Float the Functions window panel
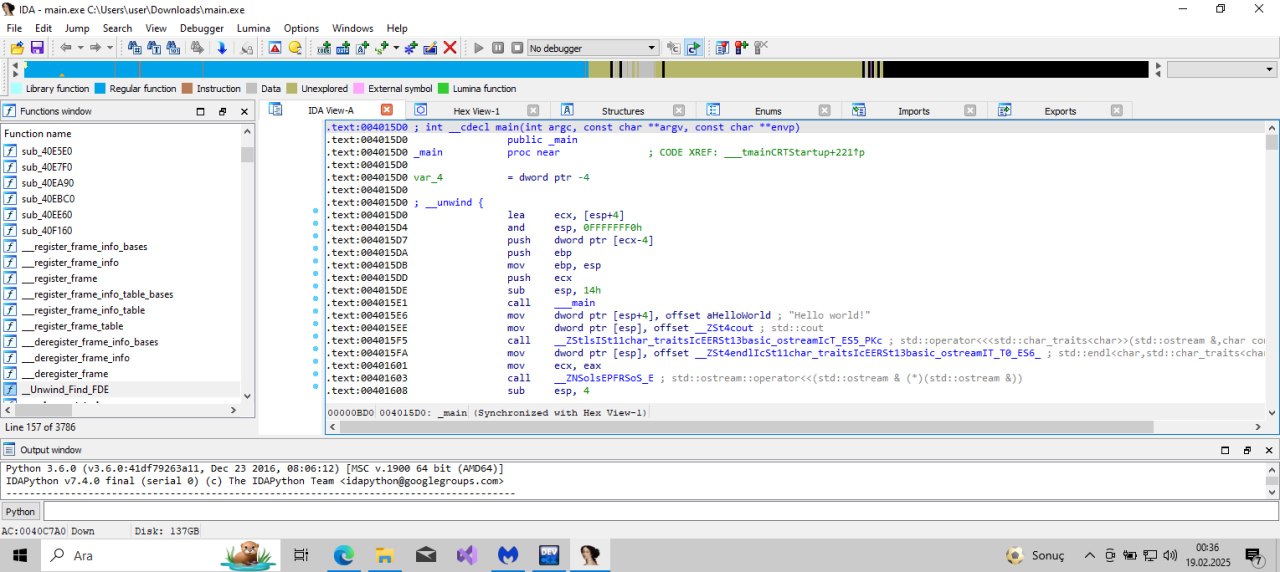The height and width of the screenshot is (572, 1280). (x=222, y=111)
